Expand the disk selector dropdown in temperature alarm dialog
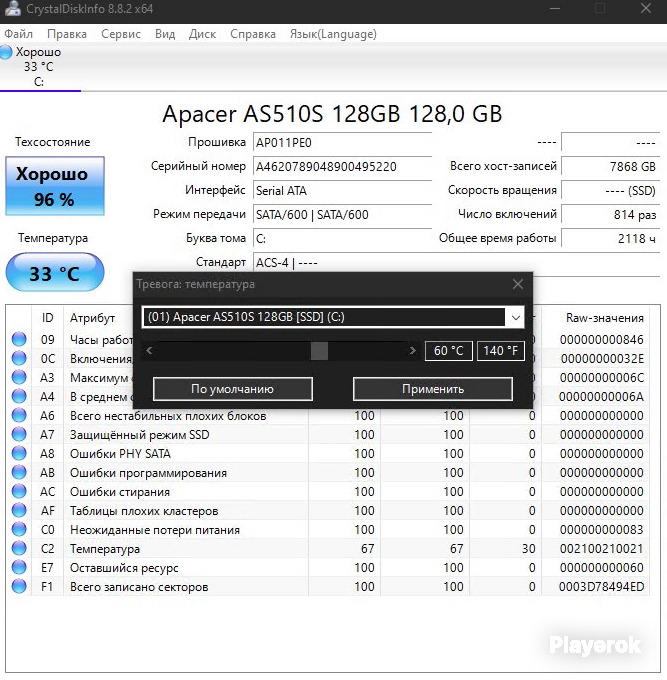The width and height of the screenshot is (667, 680). [x=515, y=317]
